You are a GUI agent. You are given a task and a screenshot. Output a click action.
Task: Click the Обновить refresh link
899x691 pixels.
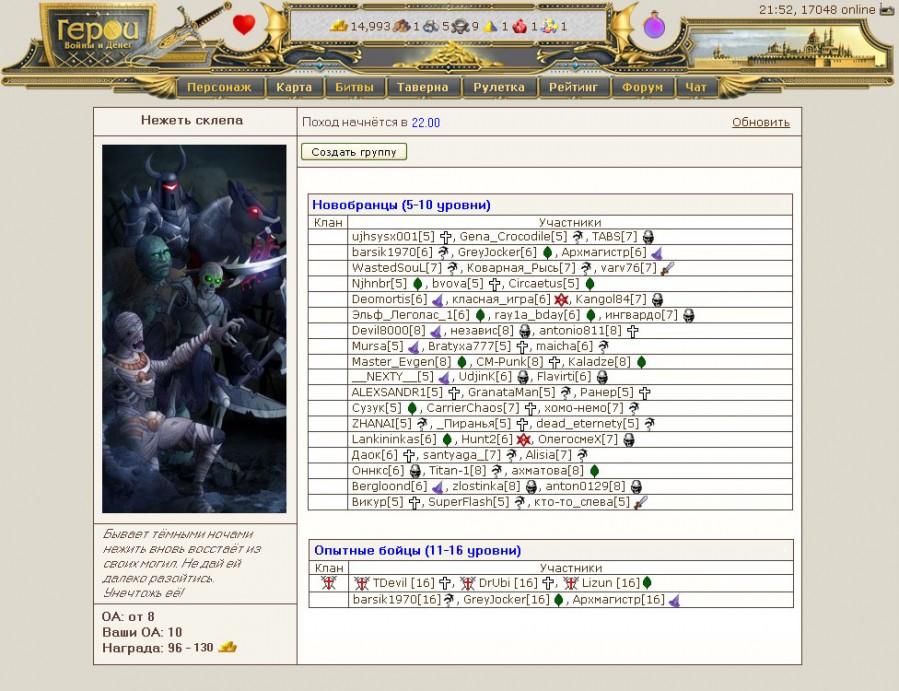click(x=760, y=122)
